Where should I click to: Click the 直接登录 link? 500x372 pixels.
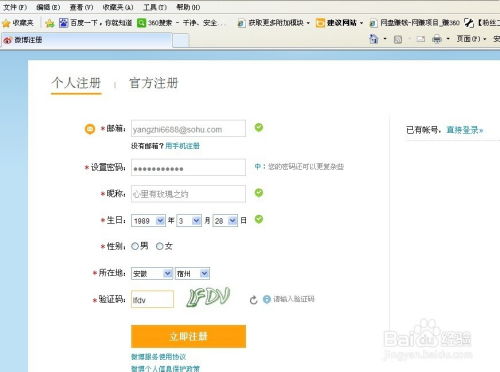point(464,130)
